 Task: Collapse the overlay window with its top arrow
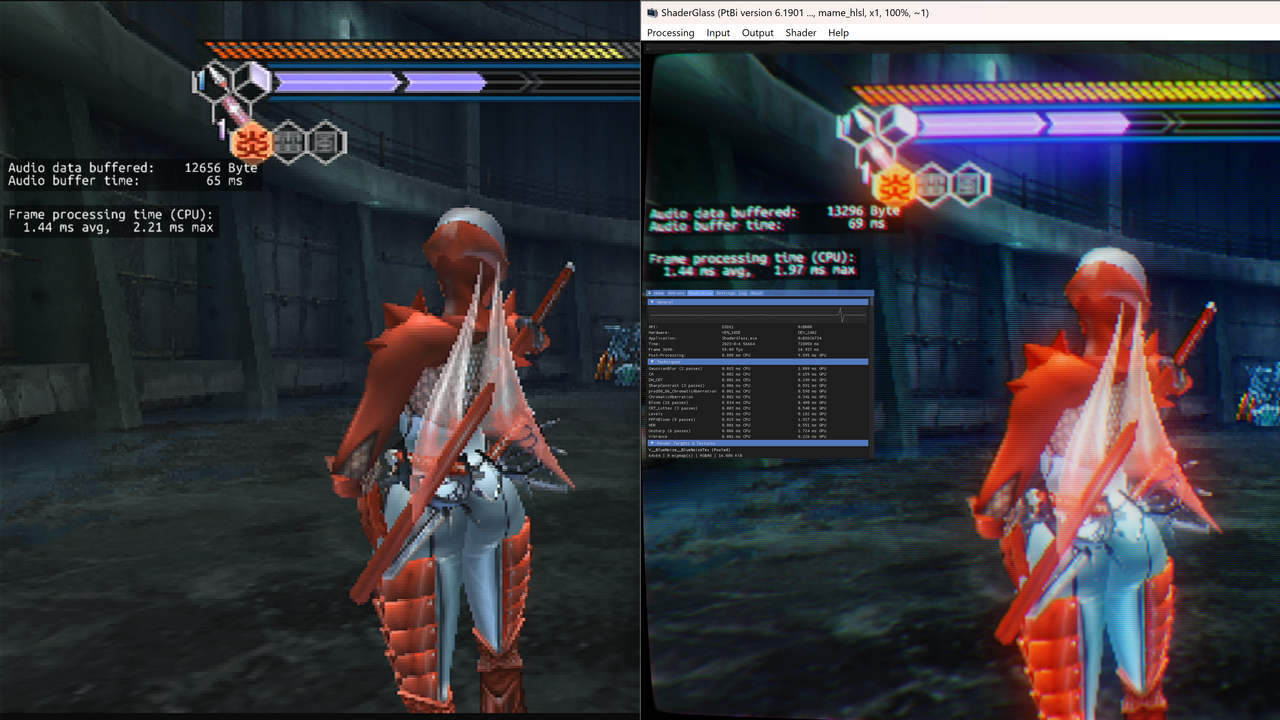point(650,293)
